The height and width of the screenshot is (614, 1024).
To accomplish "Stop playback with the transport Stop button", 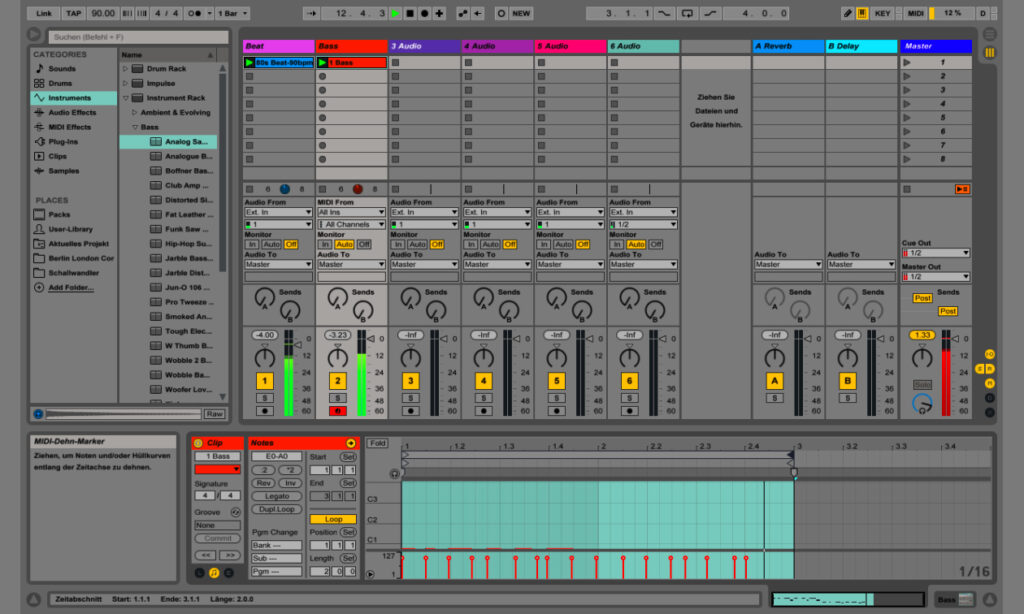I will (x=409, y=13).
